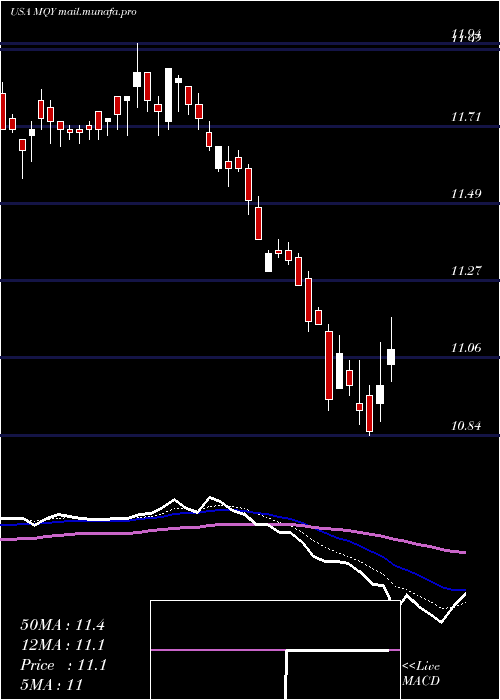Select the 11.49 price level label
500x700 pixels.
[466, 194]
